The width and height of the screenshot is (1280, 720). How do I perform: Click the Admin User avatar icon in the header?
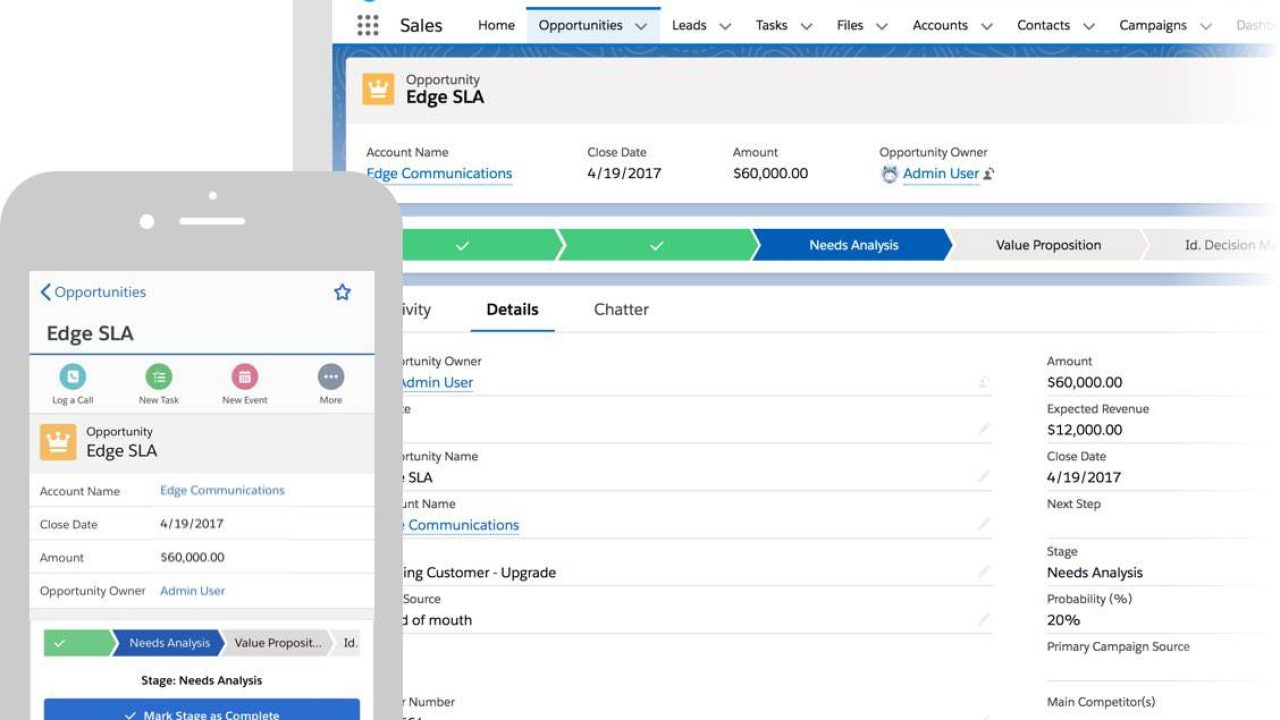[x=889, y=174]
